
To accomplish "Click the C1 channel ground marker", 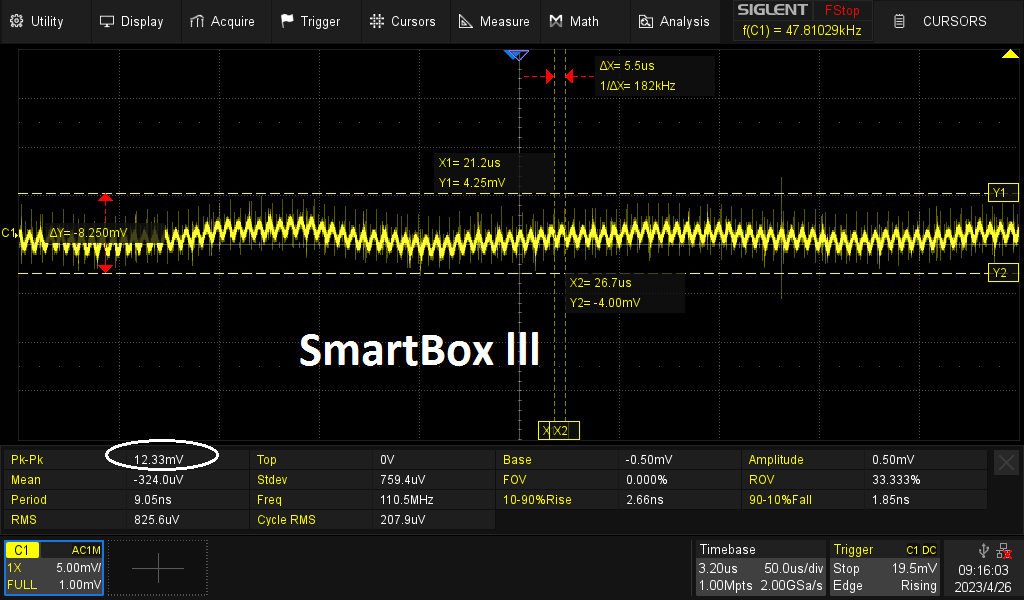I will 9,232.
